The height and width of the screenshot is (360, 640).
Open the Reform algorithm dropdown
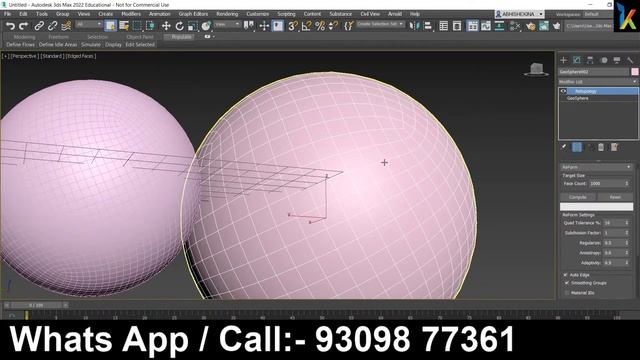tap(596, 167)
